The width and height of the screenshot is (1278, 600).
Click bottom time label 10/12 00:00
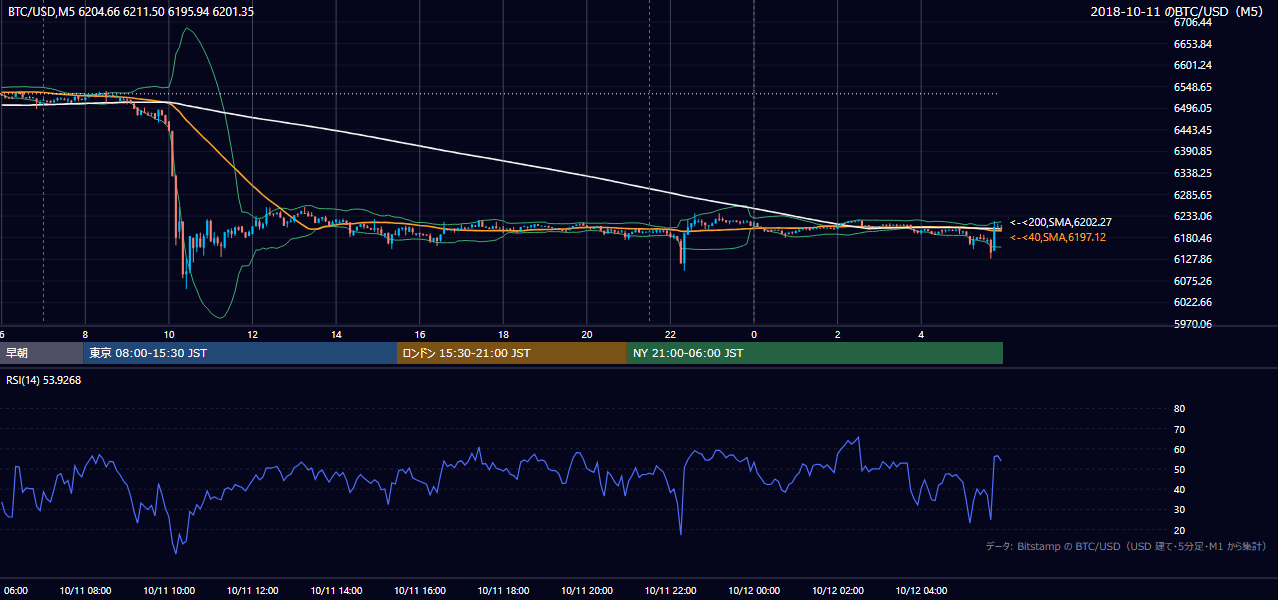754,590
